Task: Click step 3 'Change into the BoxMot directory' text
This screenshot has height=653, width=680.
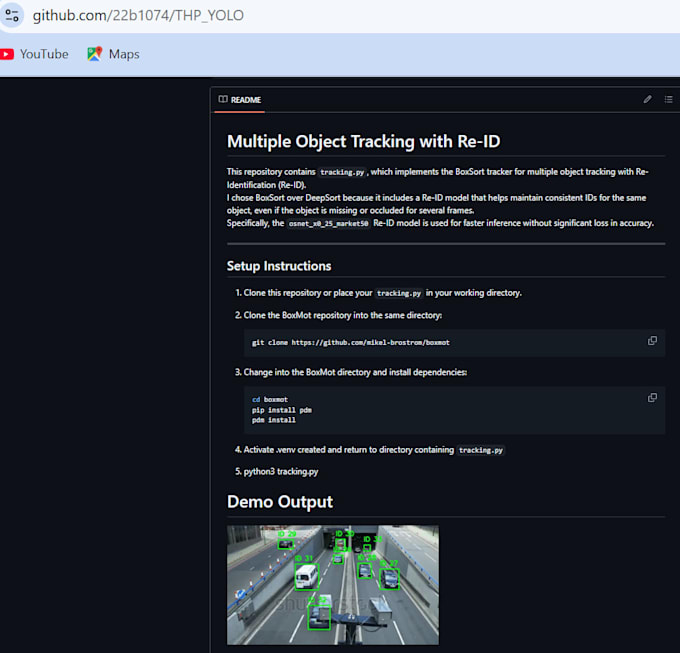Action: tap(355, 372)
